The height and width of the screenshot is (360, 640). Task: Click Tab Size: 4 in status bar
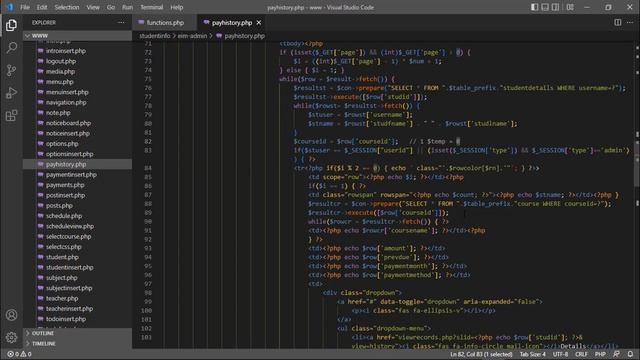coord(532,354)
